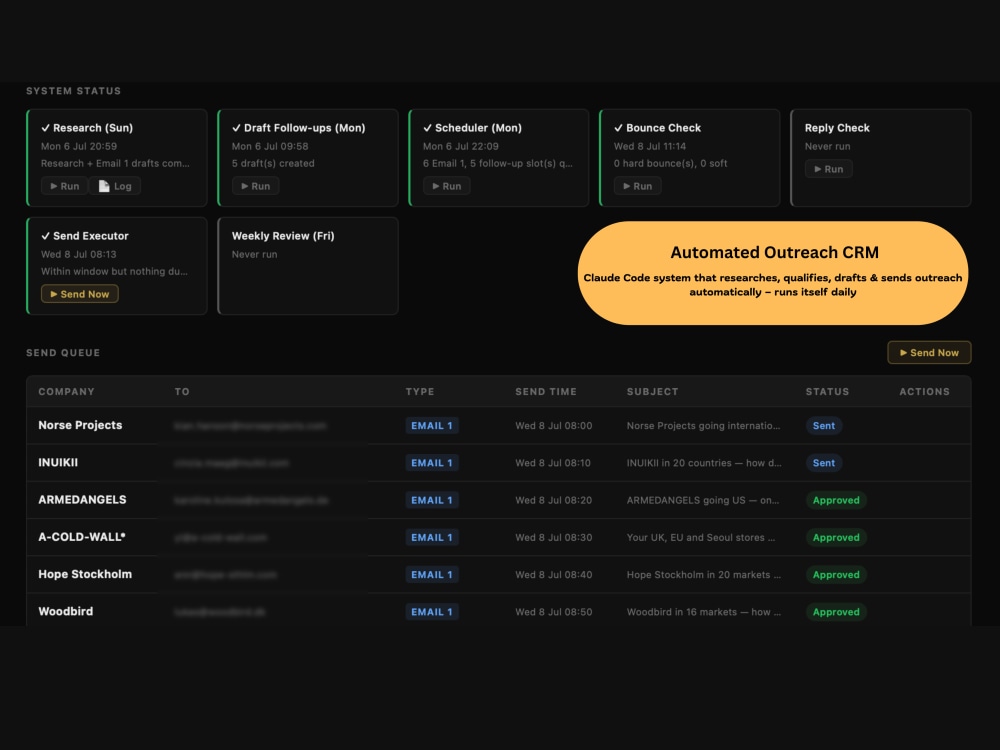Screen dimensions: 1000x750
Task: Click the SEND QUEUE section heading
Action: point(63,353)
